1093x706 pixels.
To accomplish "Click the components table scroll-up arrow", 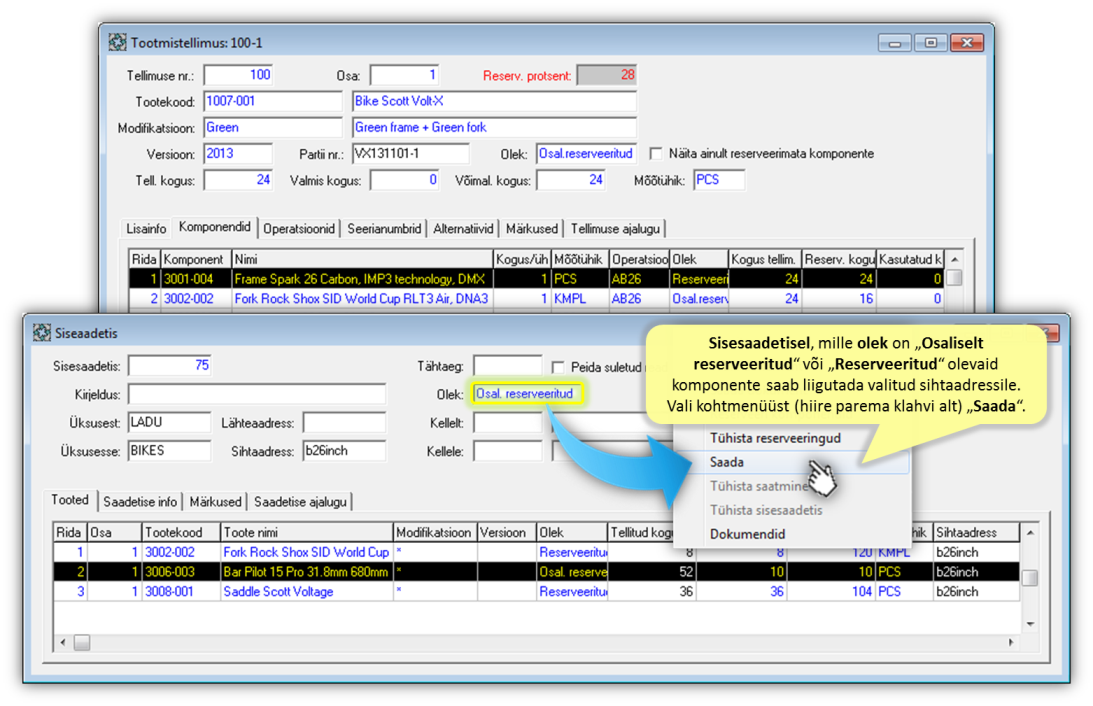I will point(954,259).
